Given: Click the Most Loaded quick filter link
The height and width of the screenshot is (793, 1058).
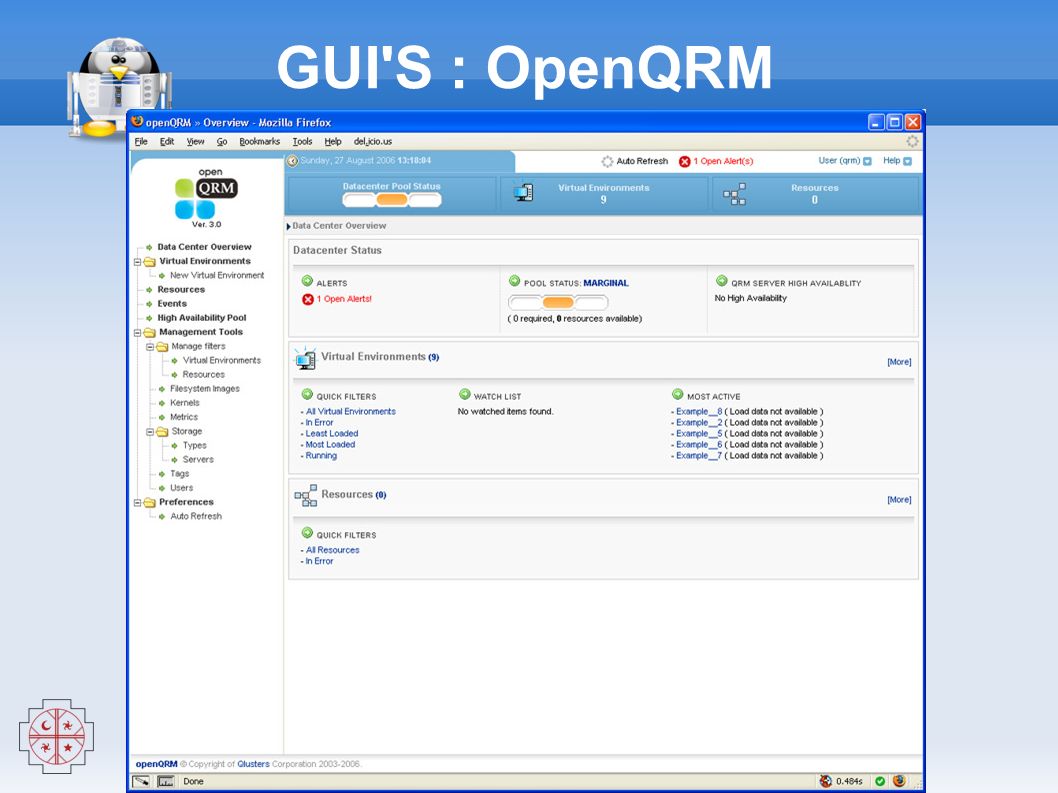Looking at the screenshot, I should (x=330, y=444).
